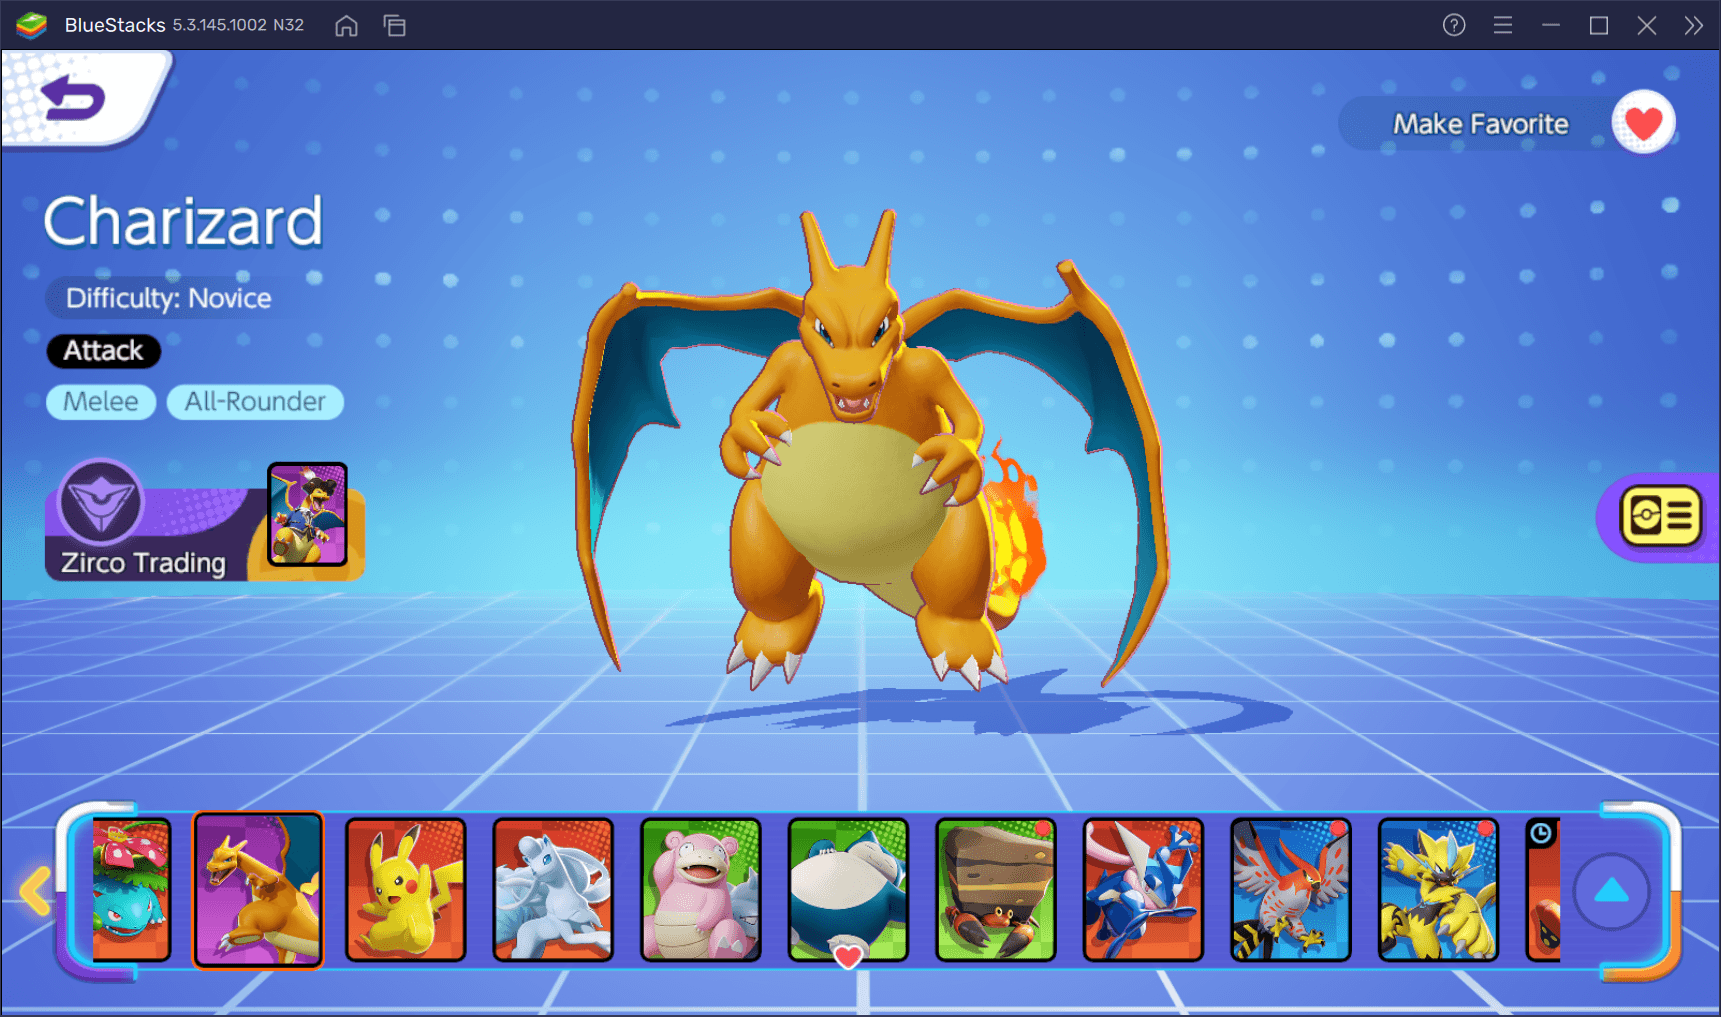Image resolution: width=1721 pixels, height=1017 pixels.
Task: Click the All-Rounder tag
Action: [255, 402]
